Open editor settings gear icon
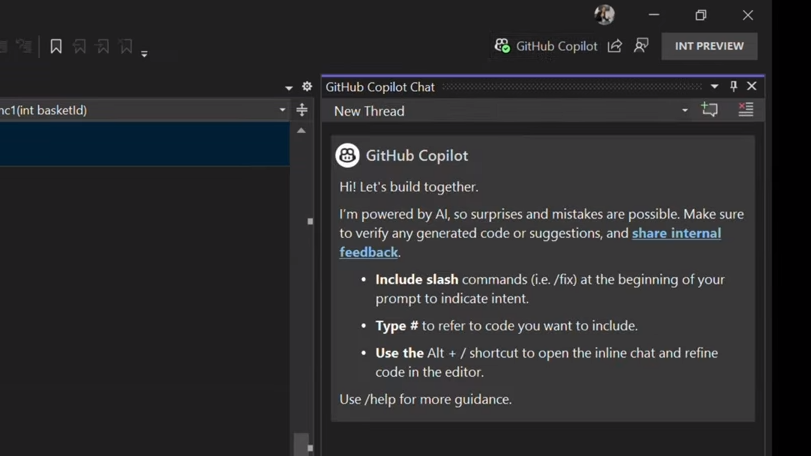This screenshot has height=456, width=811. coord(307,86)
